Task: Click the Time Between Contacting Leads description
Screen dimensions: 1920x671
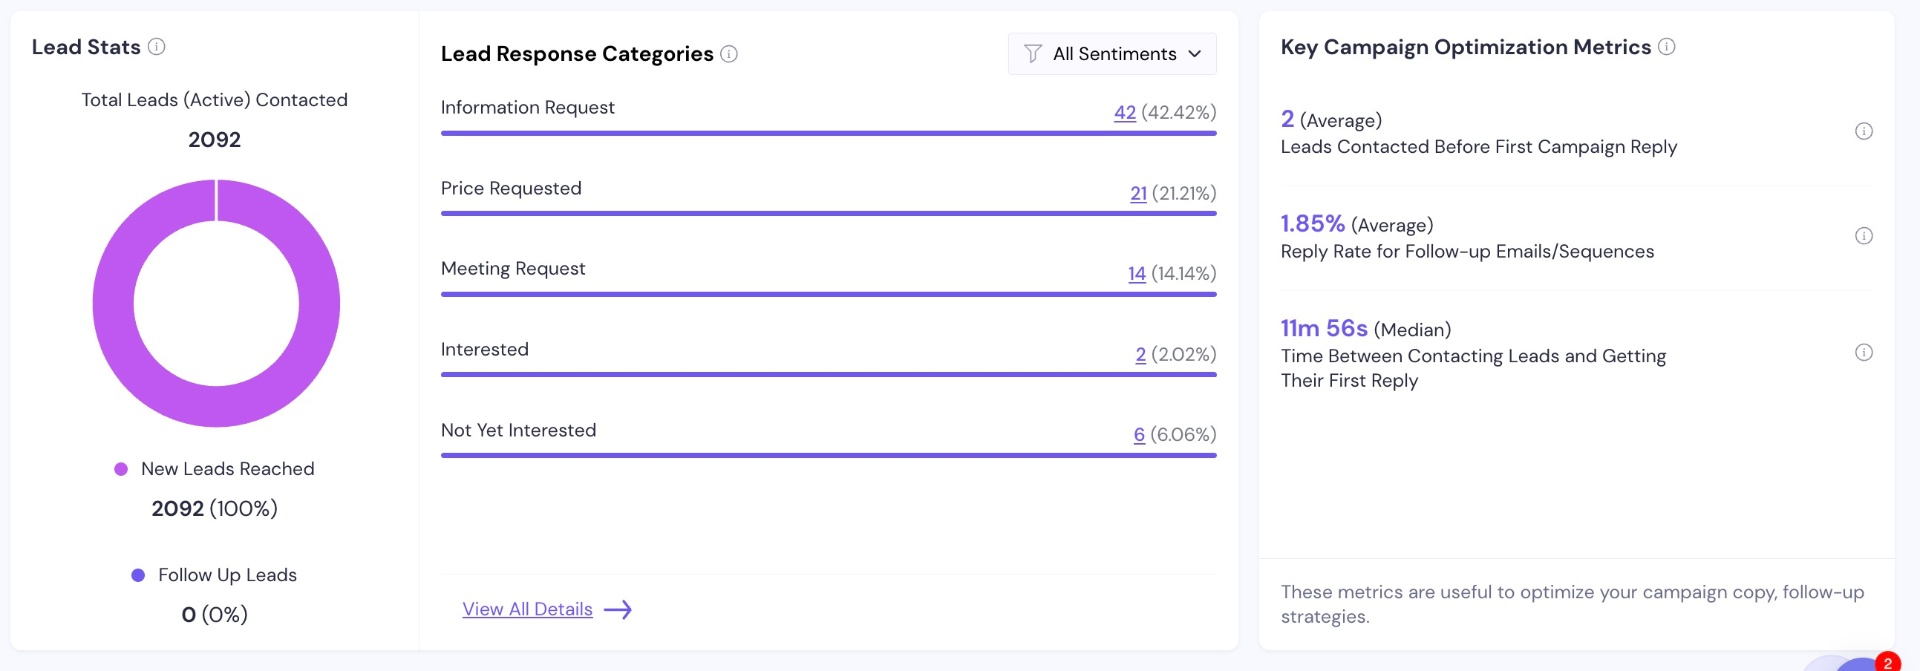Action: tap(1473, 368)
